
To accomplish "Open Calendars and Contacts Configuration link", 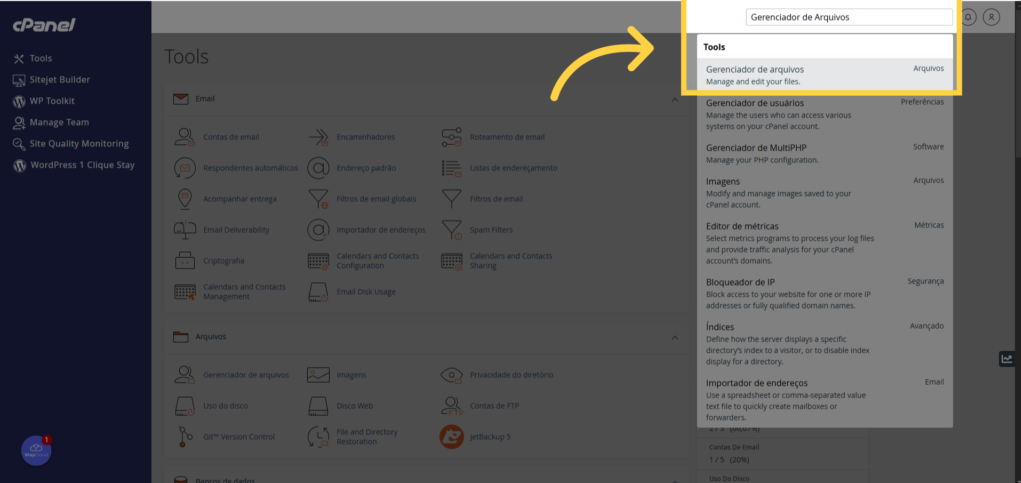I will pyautogui.click(x=378, y=261).
